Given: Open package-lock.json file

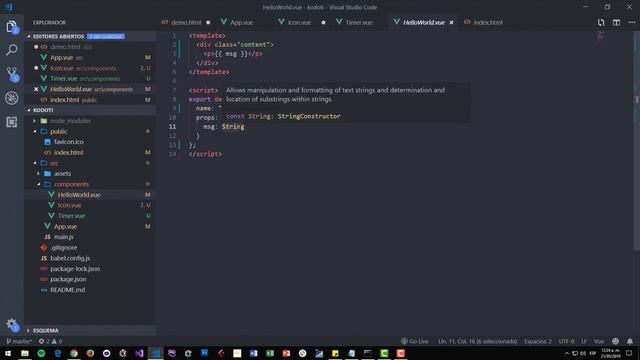Looking at the screenshot, I should coord(75,269).
